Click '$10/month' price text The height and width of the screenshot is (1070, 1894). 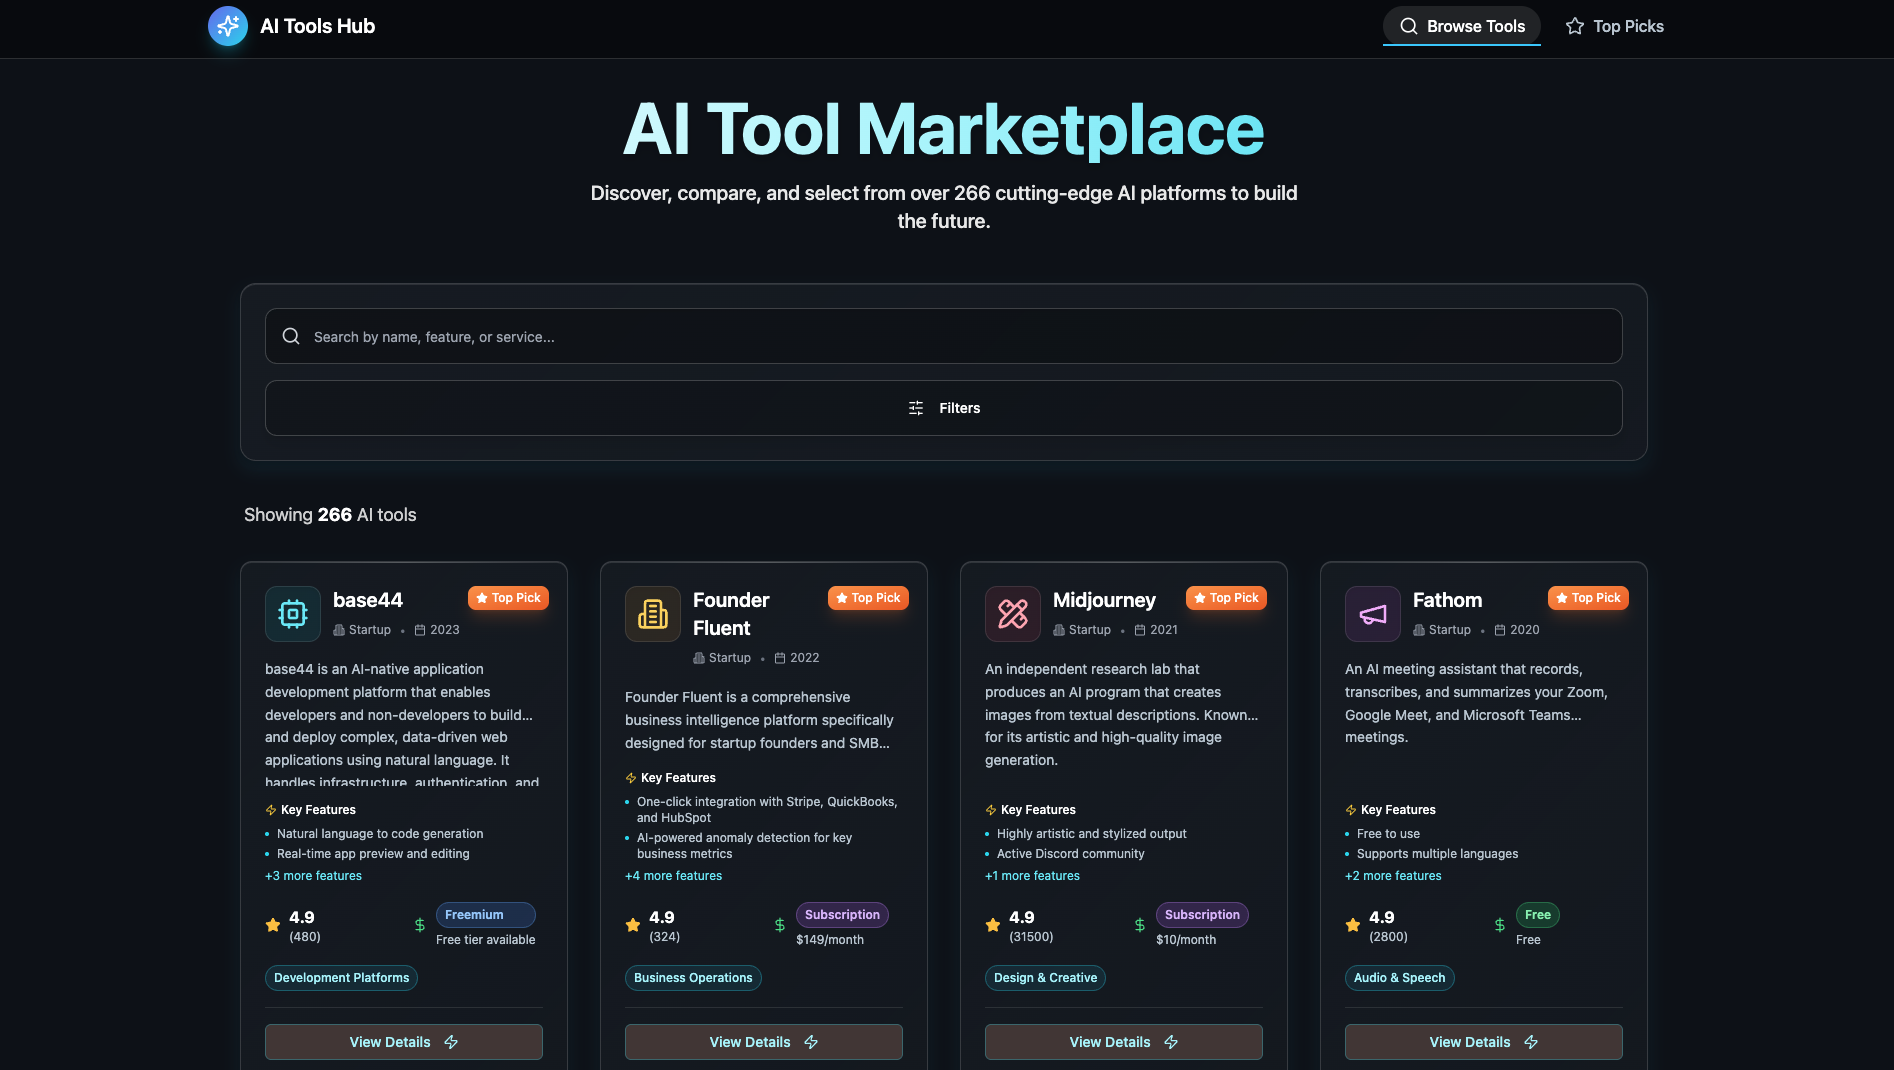point(1186,940)
